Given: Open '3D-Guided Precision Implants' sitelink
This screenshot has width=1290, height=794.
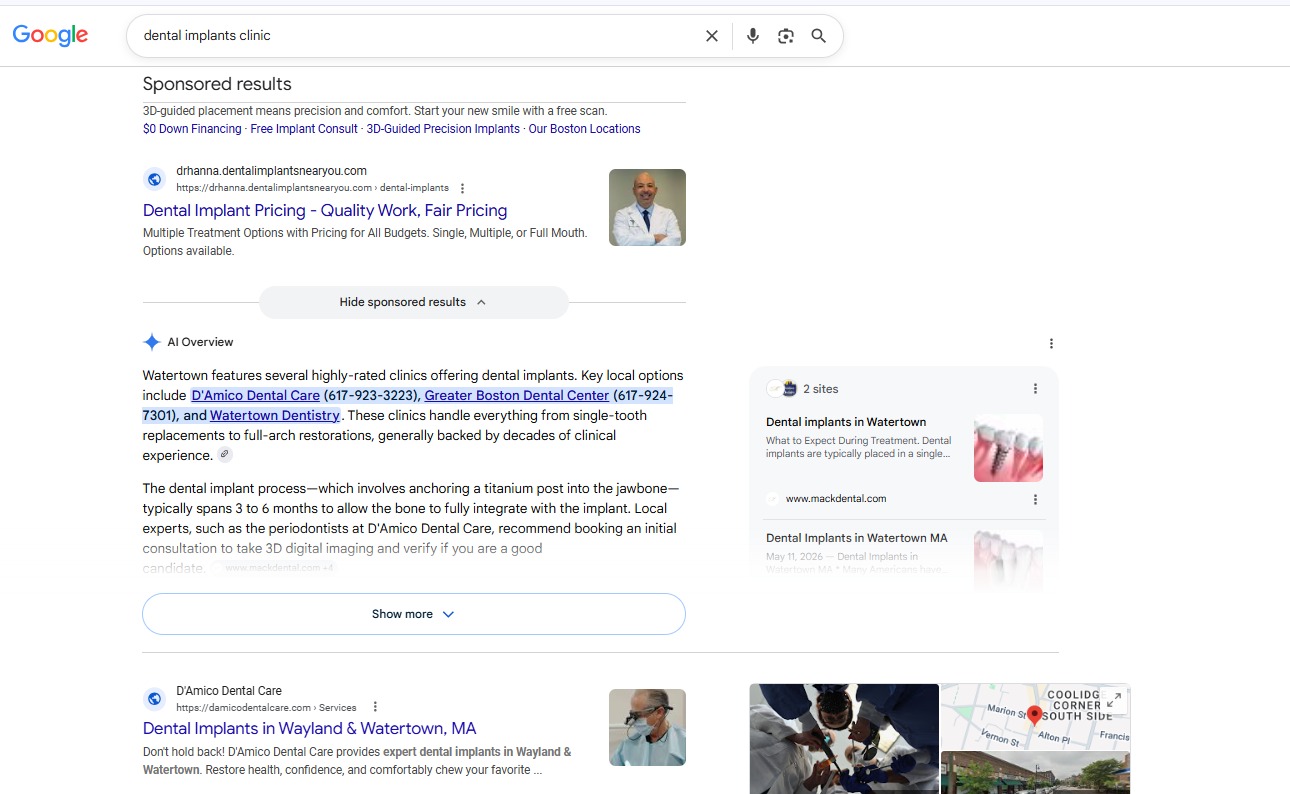Looking at the screenshot, I should [443, 129].
